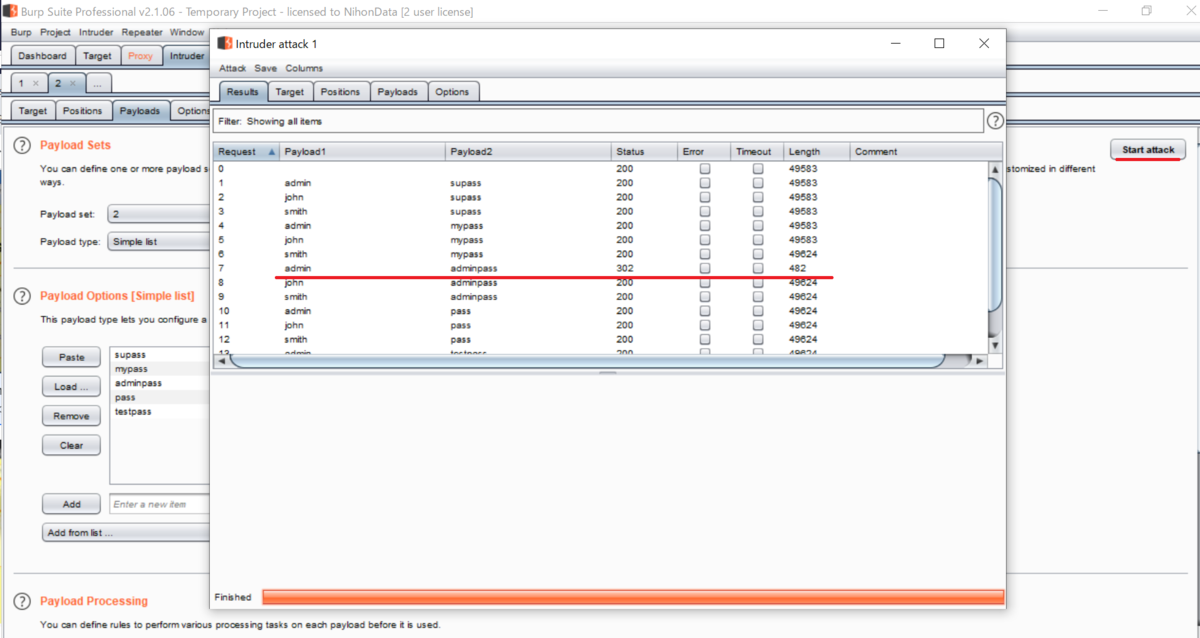1200x638 pixels.
Task: Switch to Positions tab in main Intruder window
Action: point(83,111)
